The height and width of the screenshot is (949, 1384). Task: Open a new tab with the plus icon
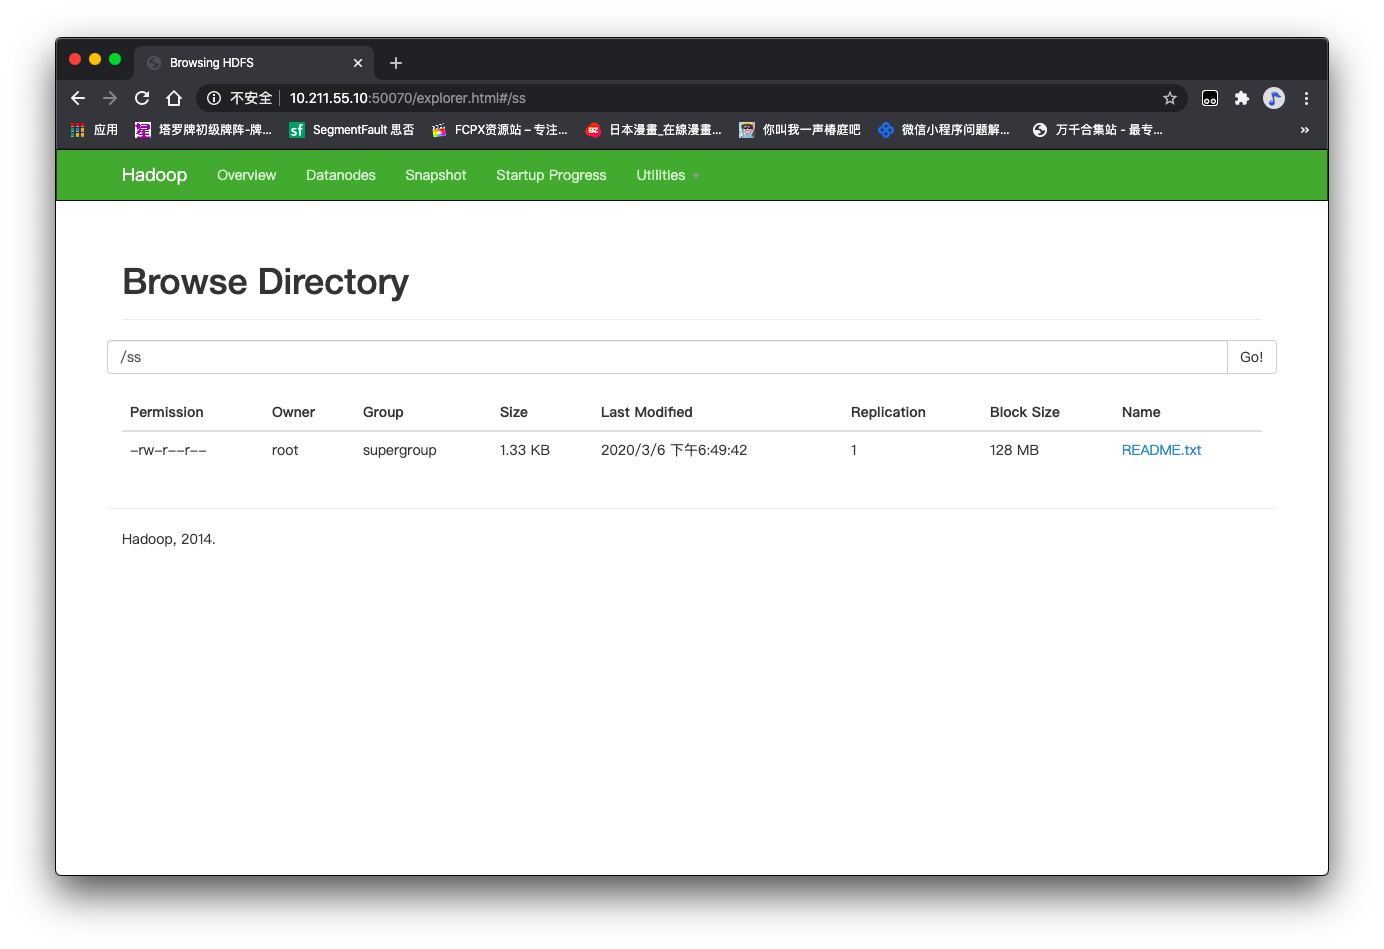(x=396, y=63)
